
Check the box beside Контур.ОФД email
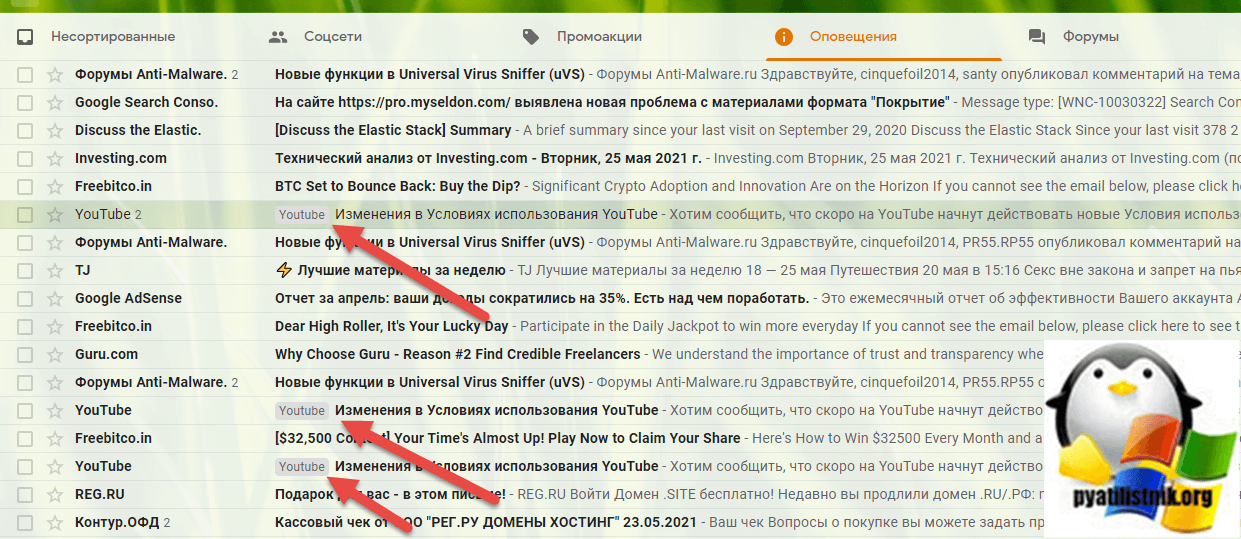tap(25, 522)
